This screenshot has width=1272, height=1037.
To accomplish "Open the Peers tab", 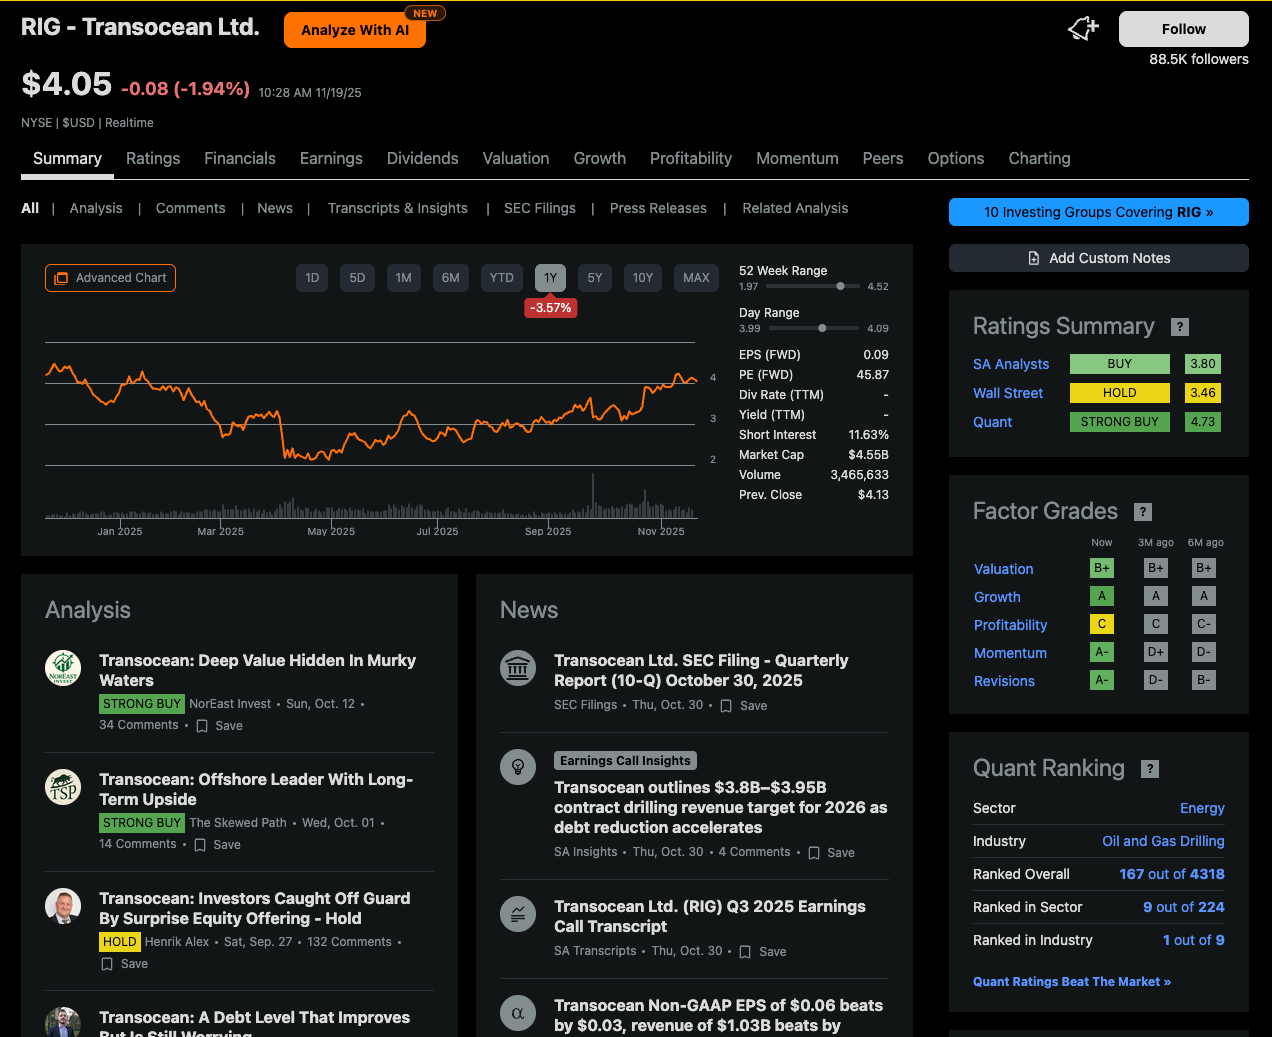I will (883, 158).
